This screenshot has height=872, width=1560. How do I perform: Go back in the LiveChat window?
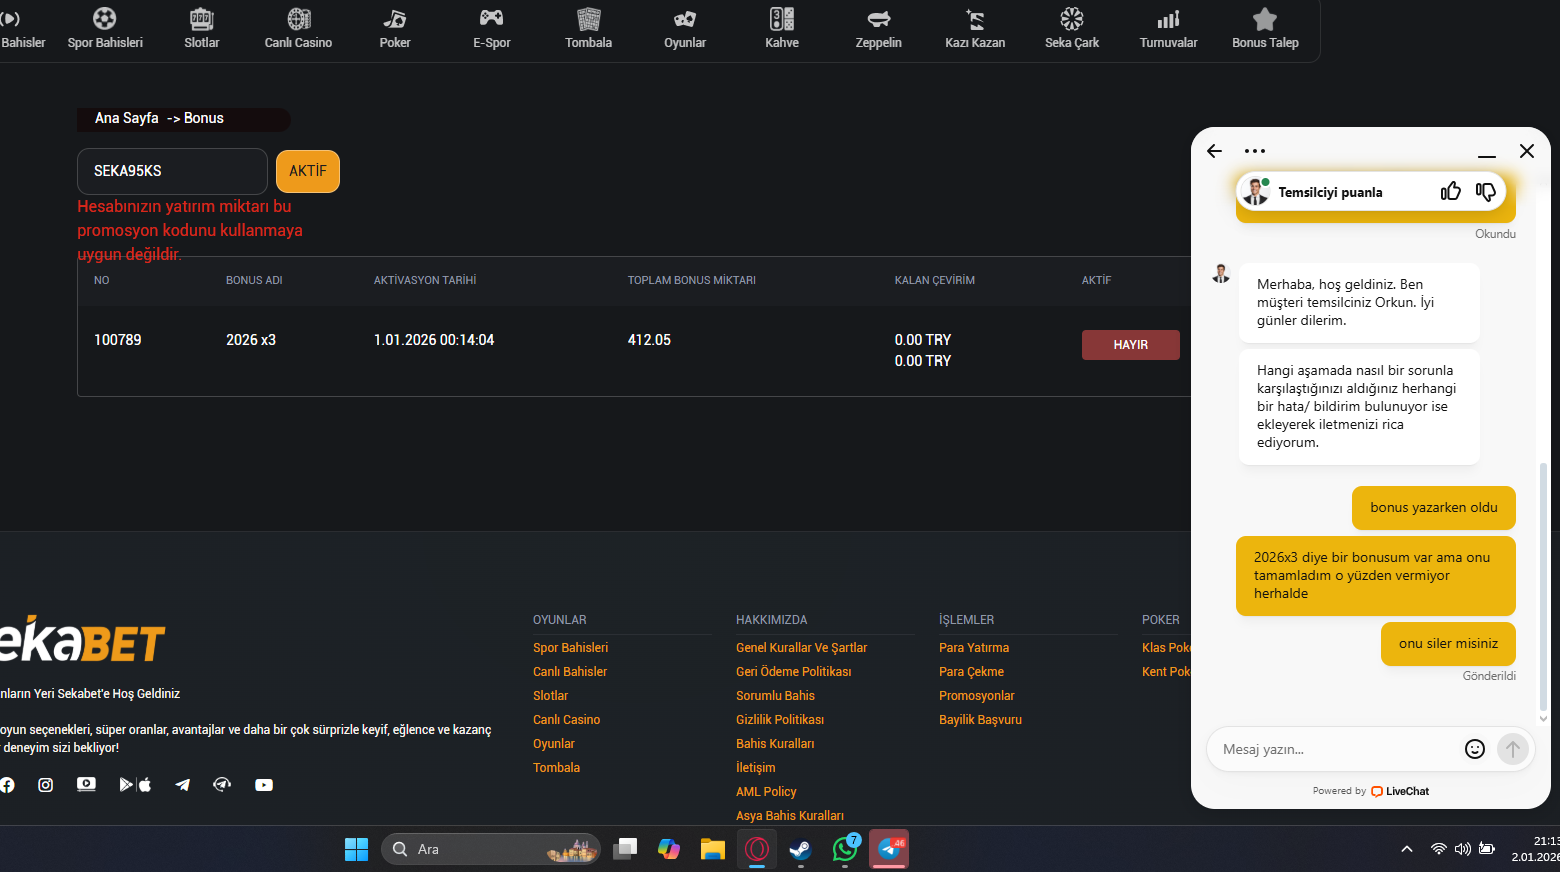tap(1214, 151)
